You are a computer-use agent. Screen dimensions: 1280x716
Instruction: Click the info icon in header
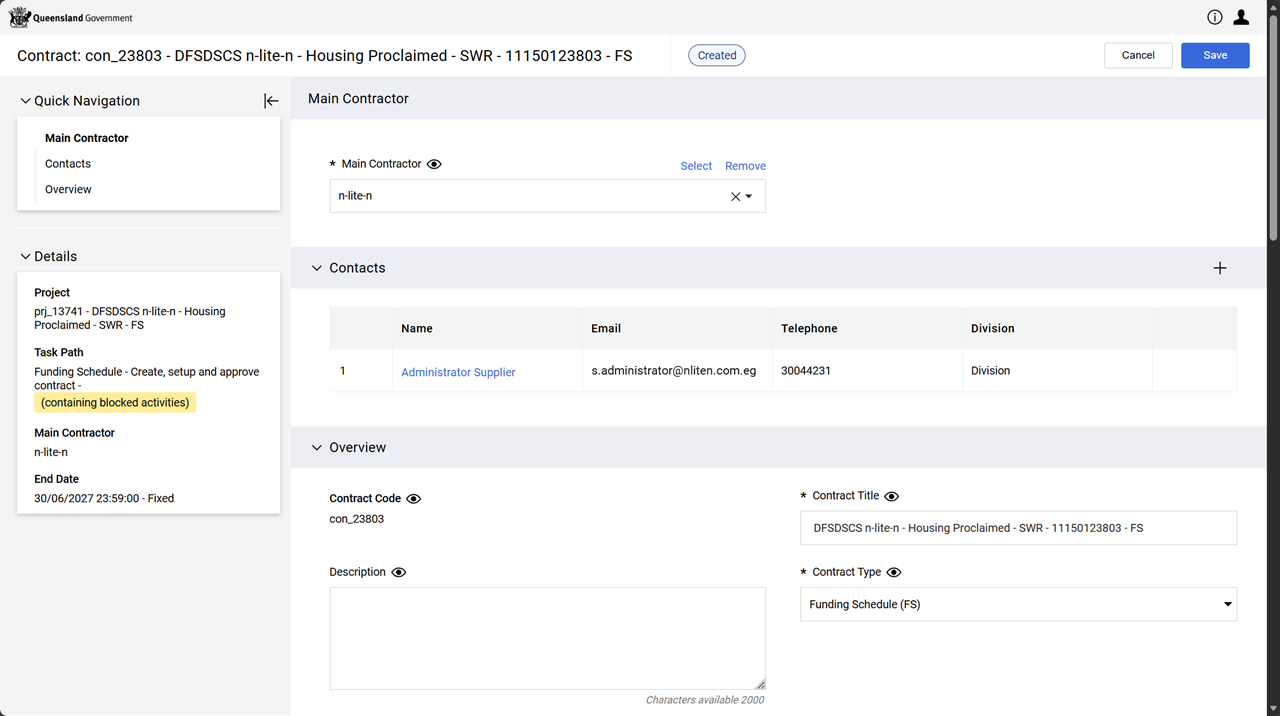pyautogui.click(x=1215, y=17)
